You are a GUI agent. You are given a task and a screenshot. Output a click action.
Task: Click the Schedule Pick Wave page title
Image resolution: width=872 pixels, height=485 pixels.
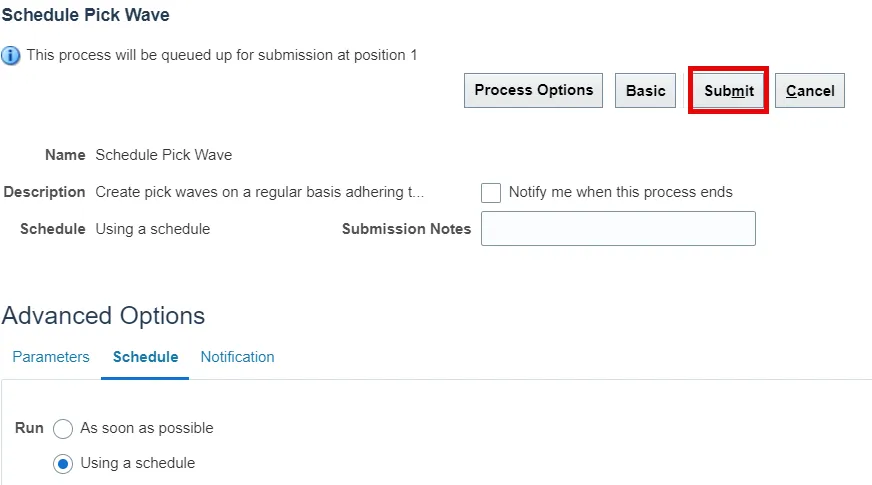coord(86,15)
